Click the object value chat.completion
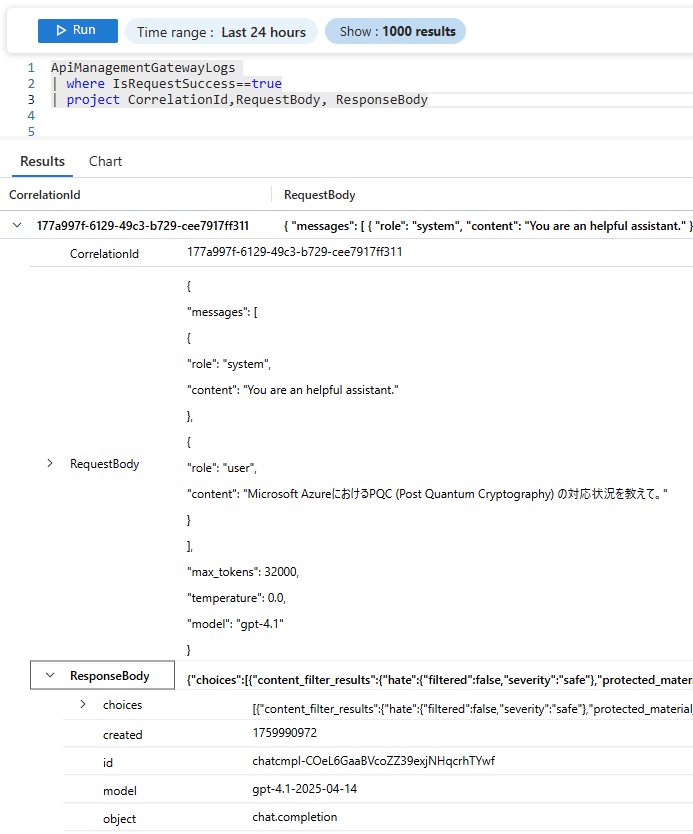The image size is (693, 834). click(294, 817)
